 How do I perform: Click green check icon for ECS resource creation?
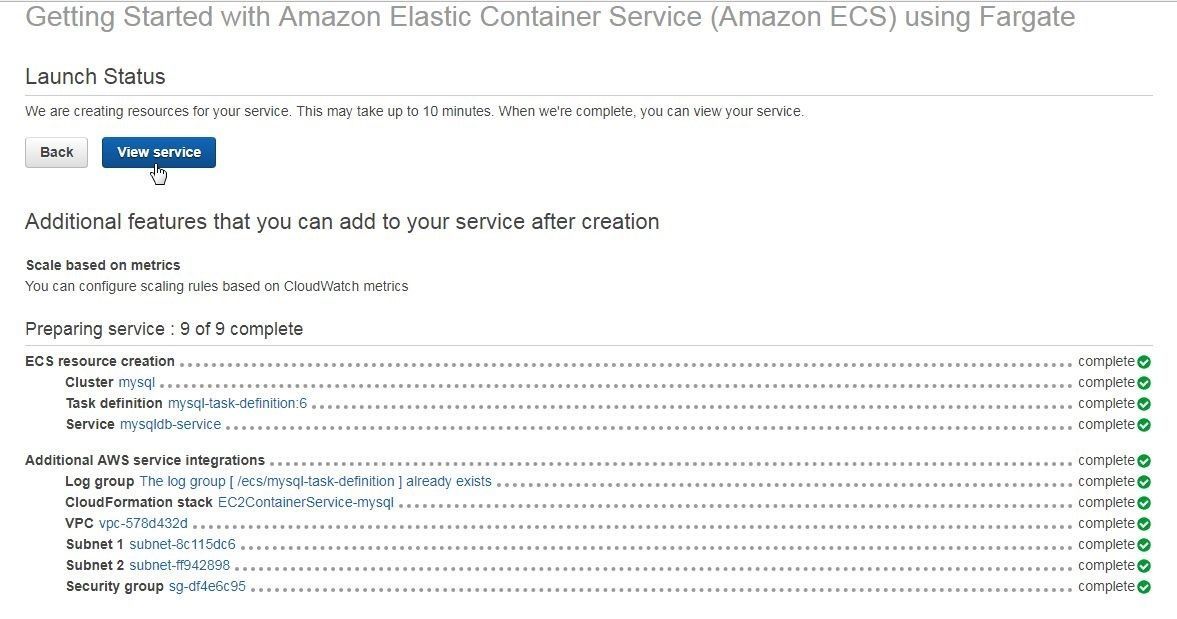pyautogui.click(x=1144, y=362)
